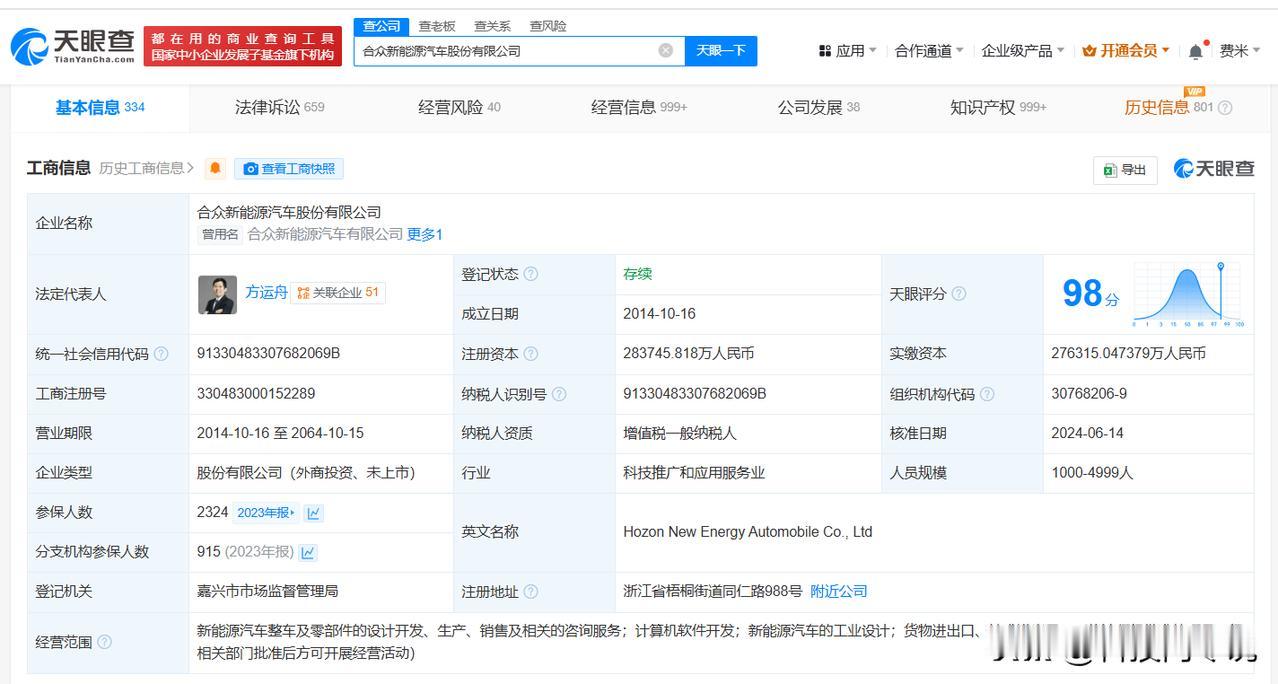Select the staff size 1000-4999人
Image resolution: width=1278 pixels, height=684 pixels.
coord(1092,472)
